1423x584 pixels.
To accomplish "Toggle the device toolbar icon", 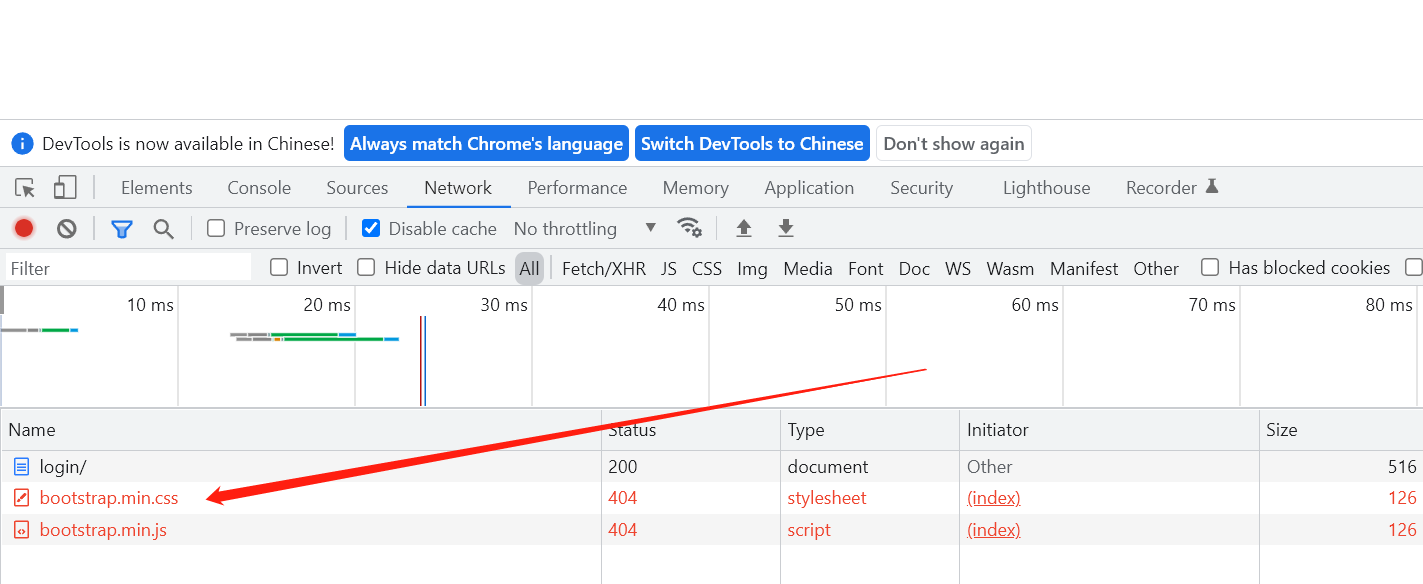I will point(65,188).
